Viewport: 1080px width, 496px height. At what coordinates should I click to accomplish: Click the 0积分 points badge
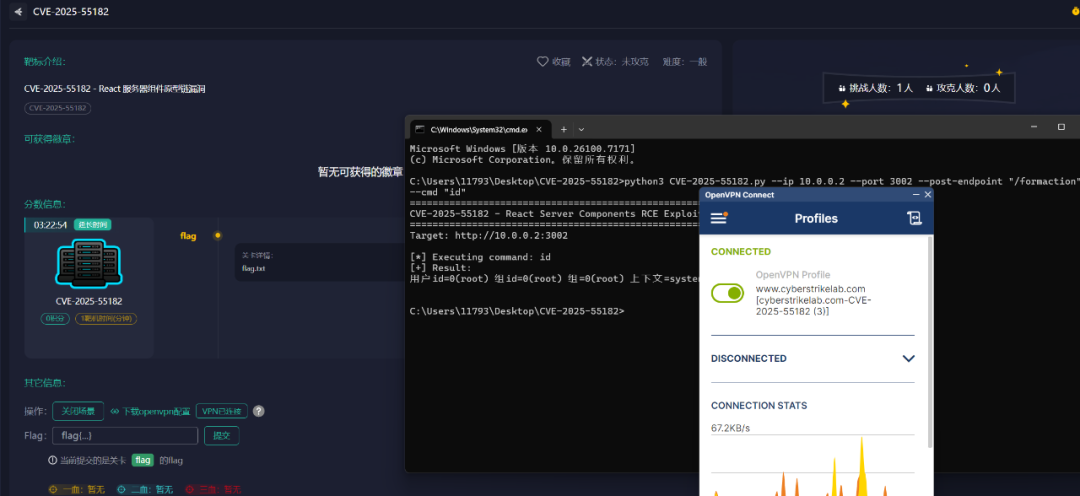(x=54, y=319)
